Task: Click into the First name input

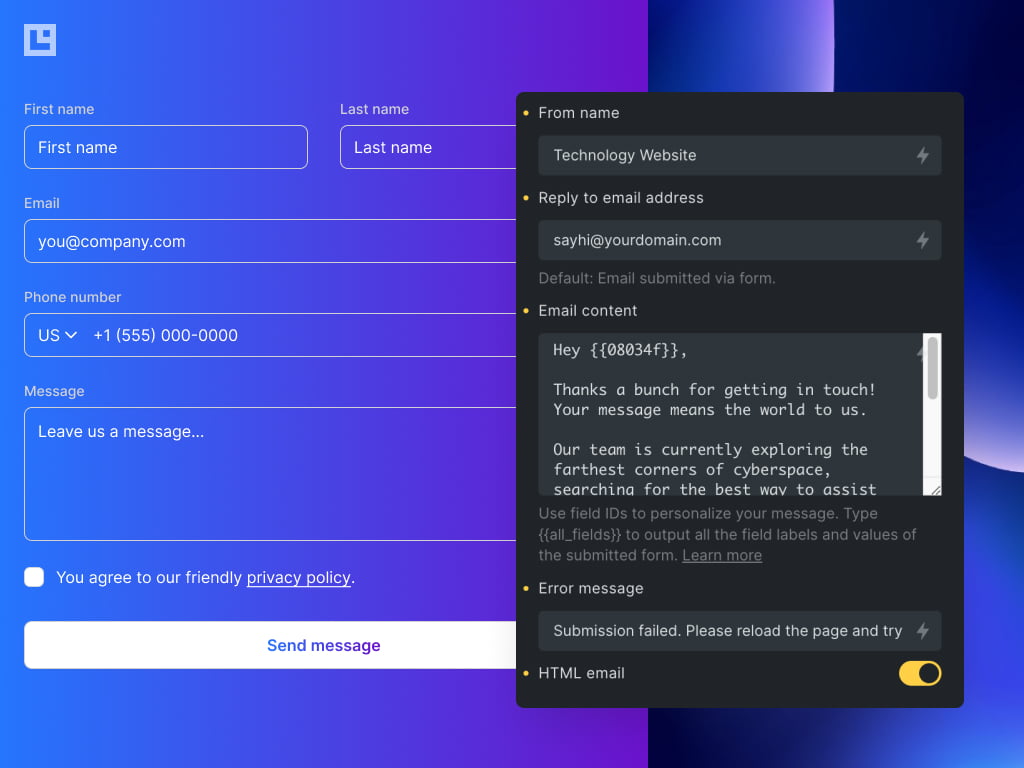Action: pos(165,147)
